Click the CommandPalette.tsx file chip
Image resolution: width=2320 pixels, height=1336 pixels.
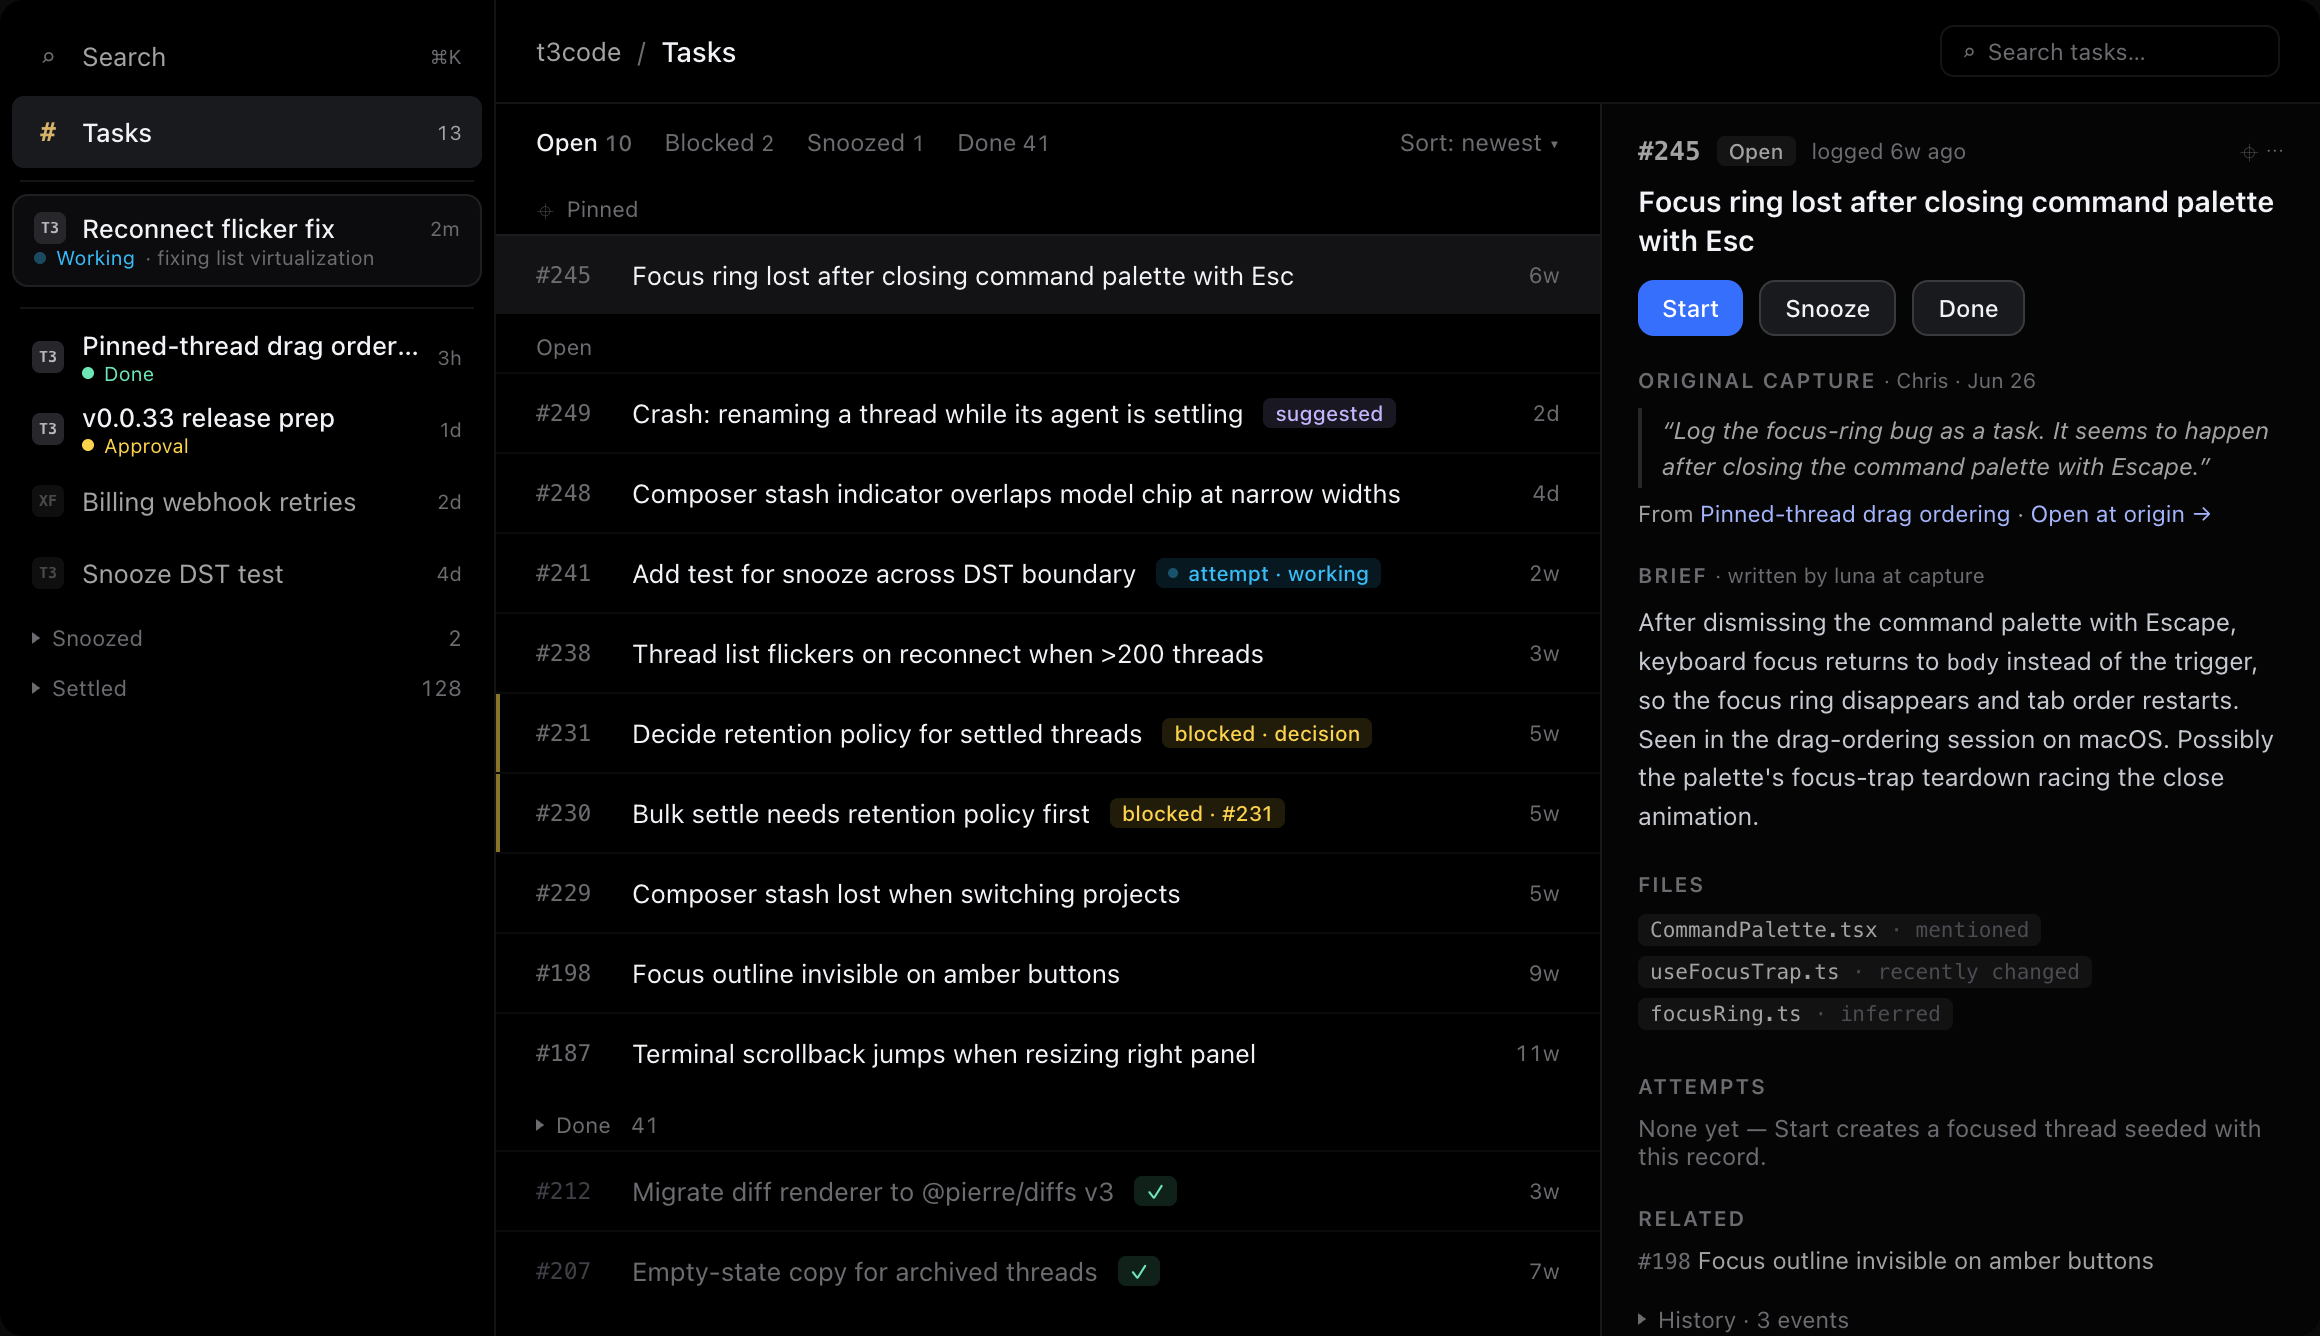[1839, 930]
